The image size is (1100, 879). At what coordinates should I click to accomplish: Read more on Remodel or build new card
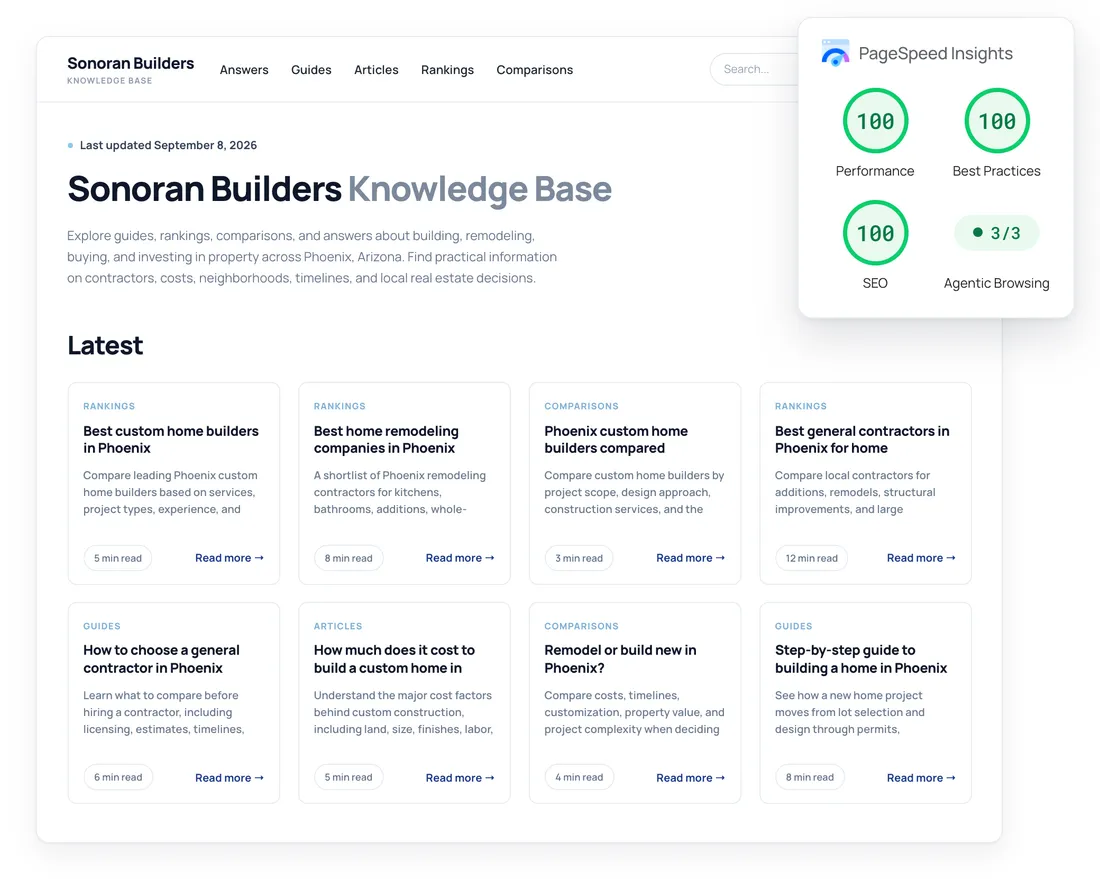click(x=690, y=778)
